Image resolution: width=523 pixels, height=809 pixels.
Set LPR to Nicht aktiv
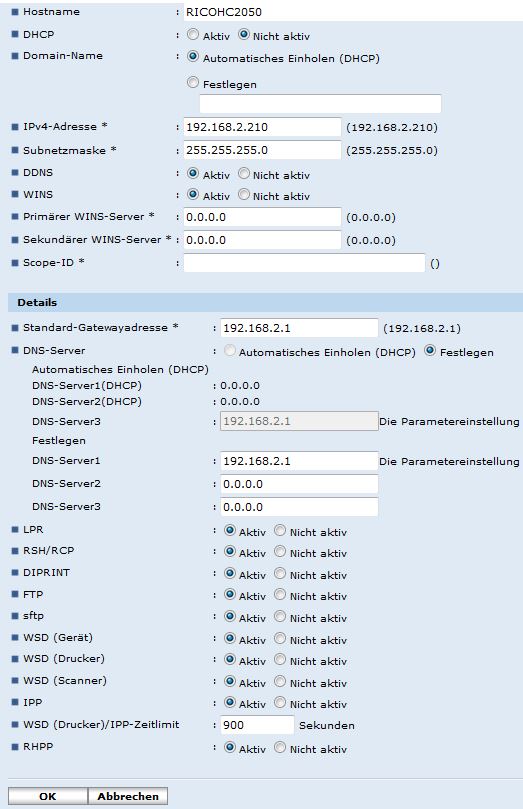[x=280, y=530]
